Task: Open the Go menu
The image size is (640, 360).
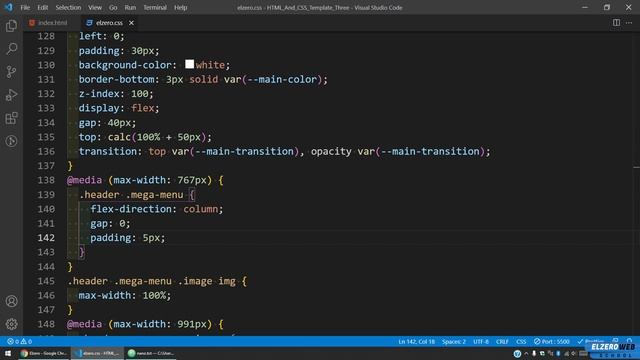Action: [113, 7]
